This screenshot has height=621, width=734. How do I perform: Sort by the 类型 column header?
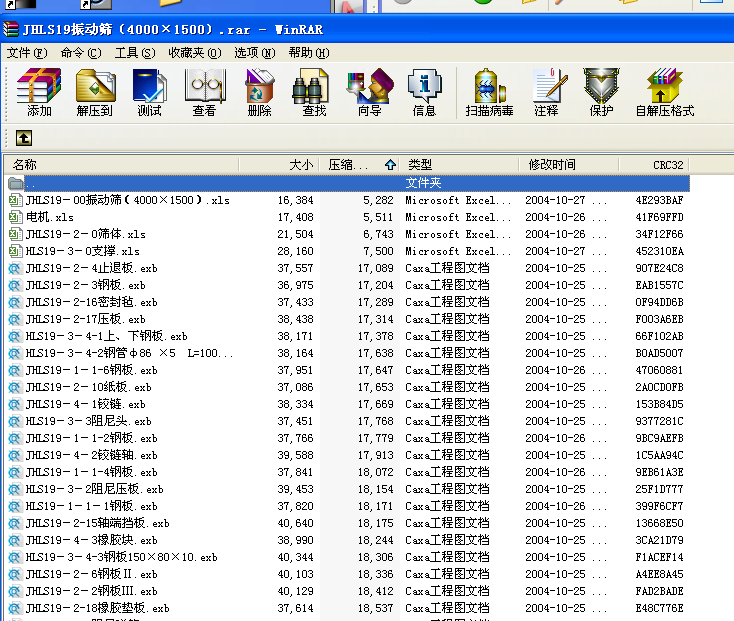coord(459,165)
